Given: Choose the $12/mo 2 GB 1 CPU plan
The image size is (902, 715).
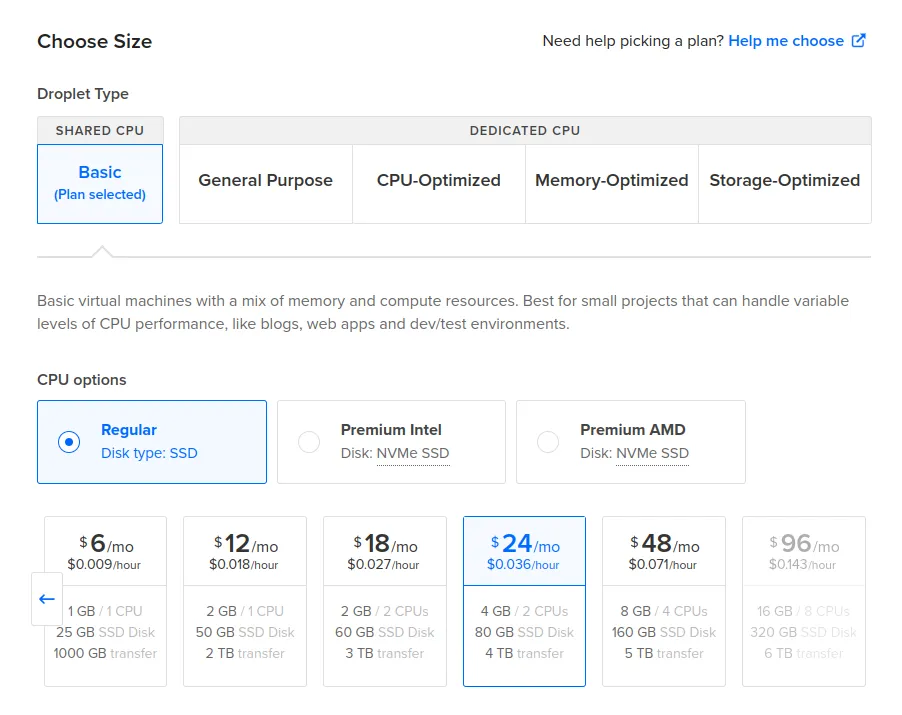Looking at the screenshot, I should [245, 601].
